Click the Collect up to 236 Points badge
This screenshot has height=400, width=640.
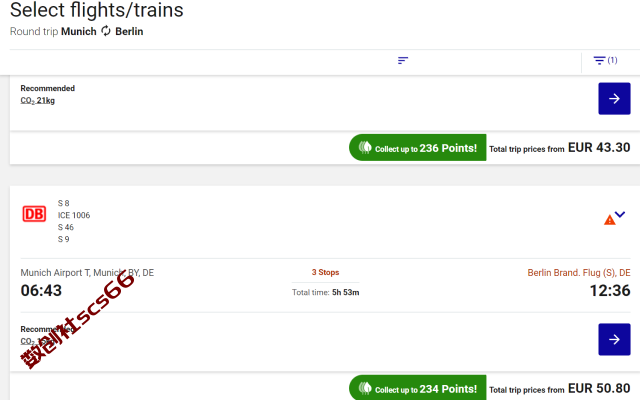(418, 147)
